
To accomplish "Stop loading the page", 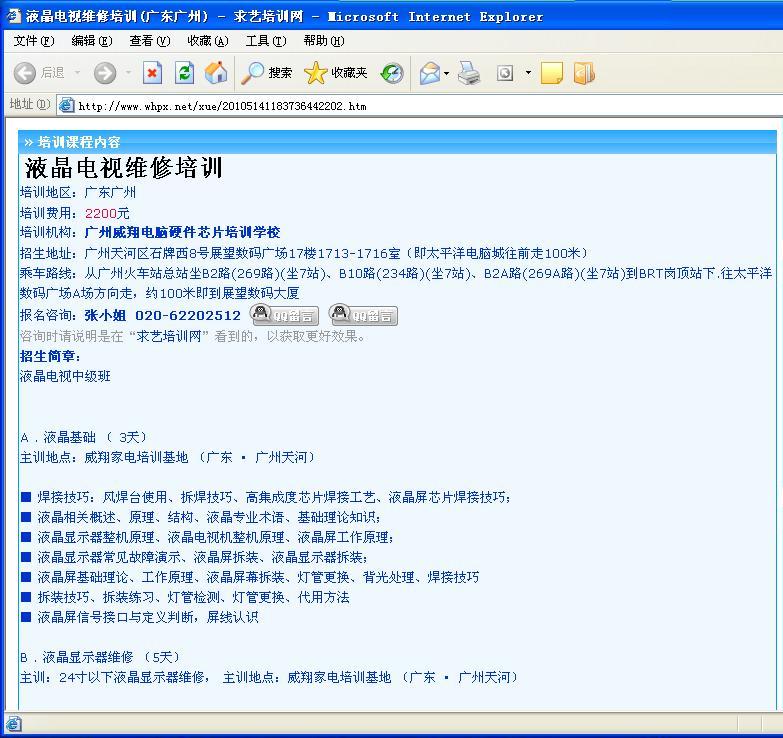I will [x=152, y=73].
